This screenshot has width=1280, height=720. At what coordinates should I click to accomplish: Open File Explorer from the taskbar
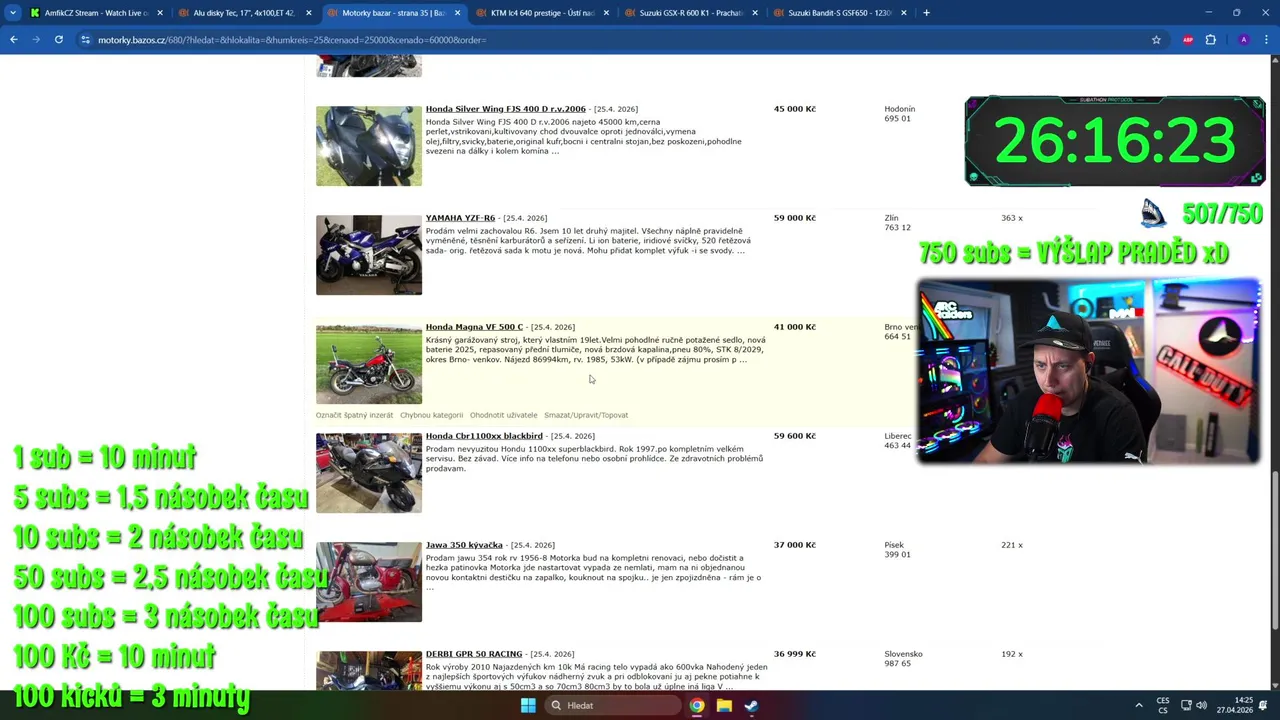point(724,705)
